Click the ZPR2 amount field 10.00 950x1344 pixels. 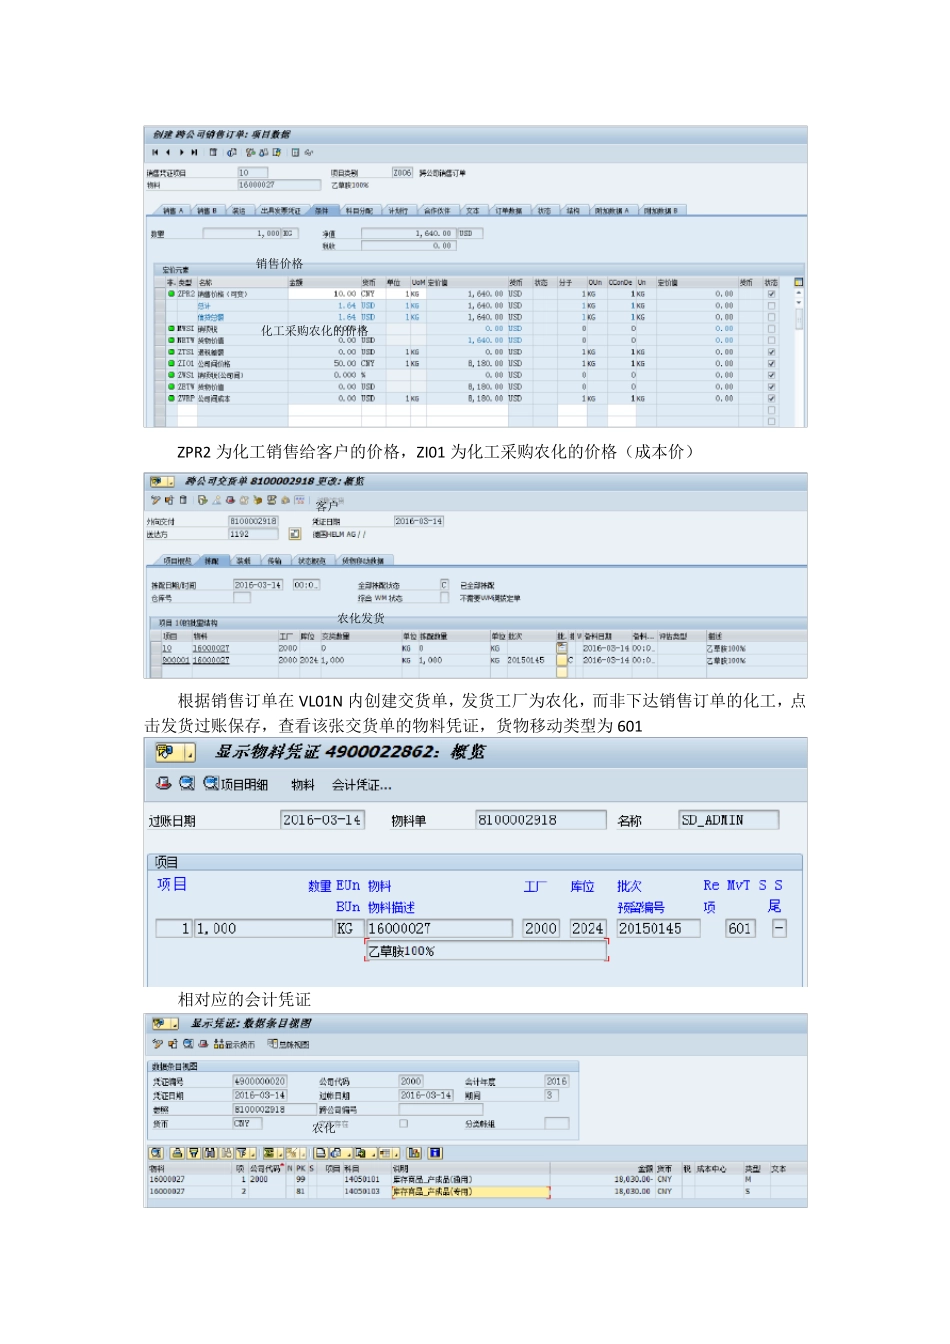[x=324, y=294]
